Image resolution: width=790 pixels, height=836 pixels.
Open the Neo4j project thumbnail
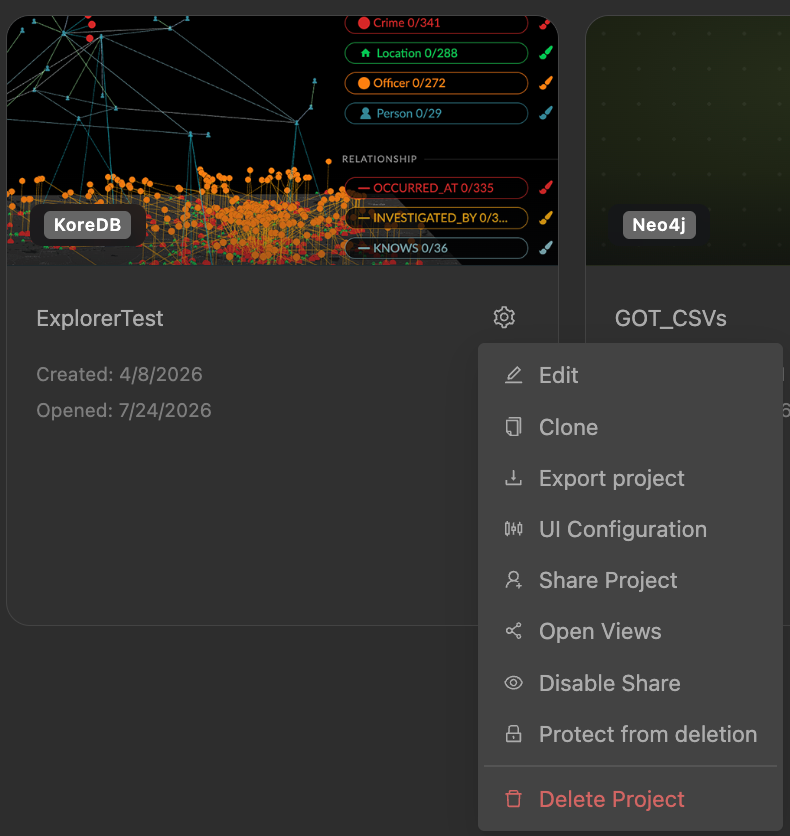[688, 140]
